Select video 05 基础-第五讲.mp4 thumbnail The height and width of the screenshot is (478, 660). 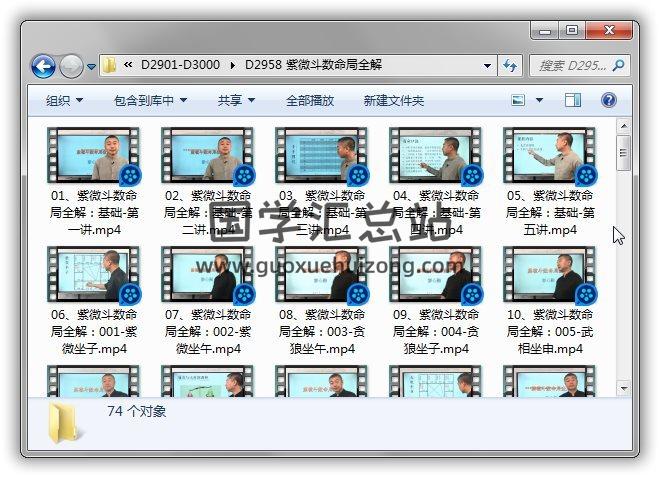click(x=549, y=156)
